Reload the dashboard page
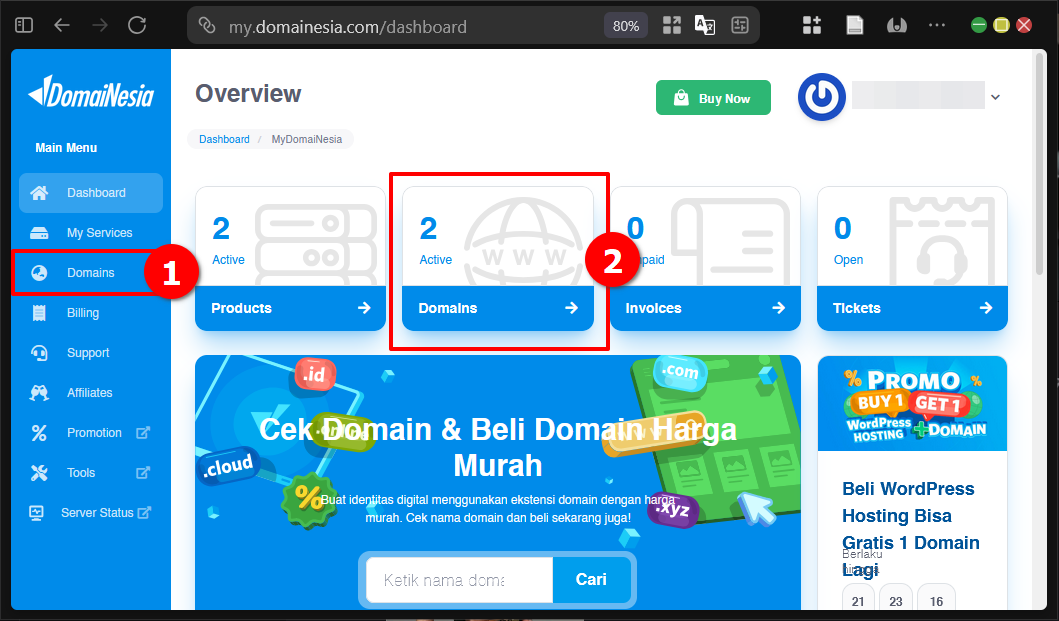This screenshot has height=621, width=1059. click(x=137, y=26)
